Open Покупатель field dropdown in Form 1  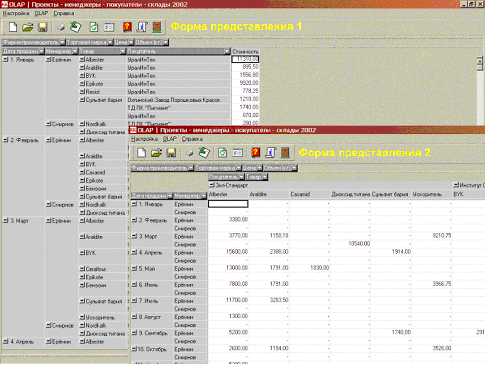(227, 51)
